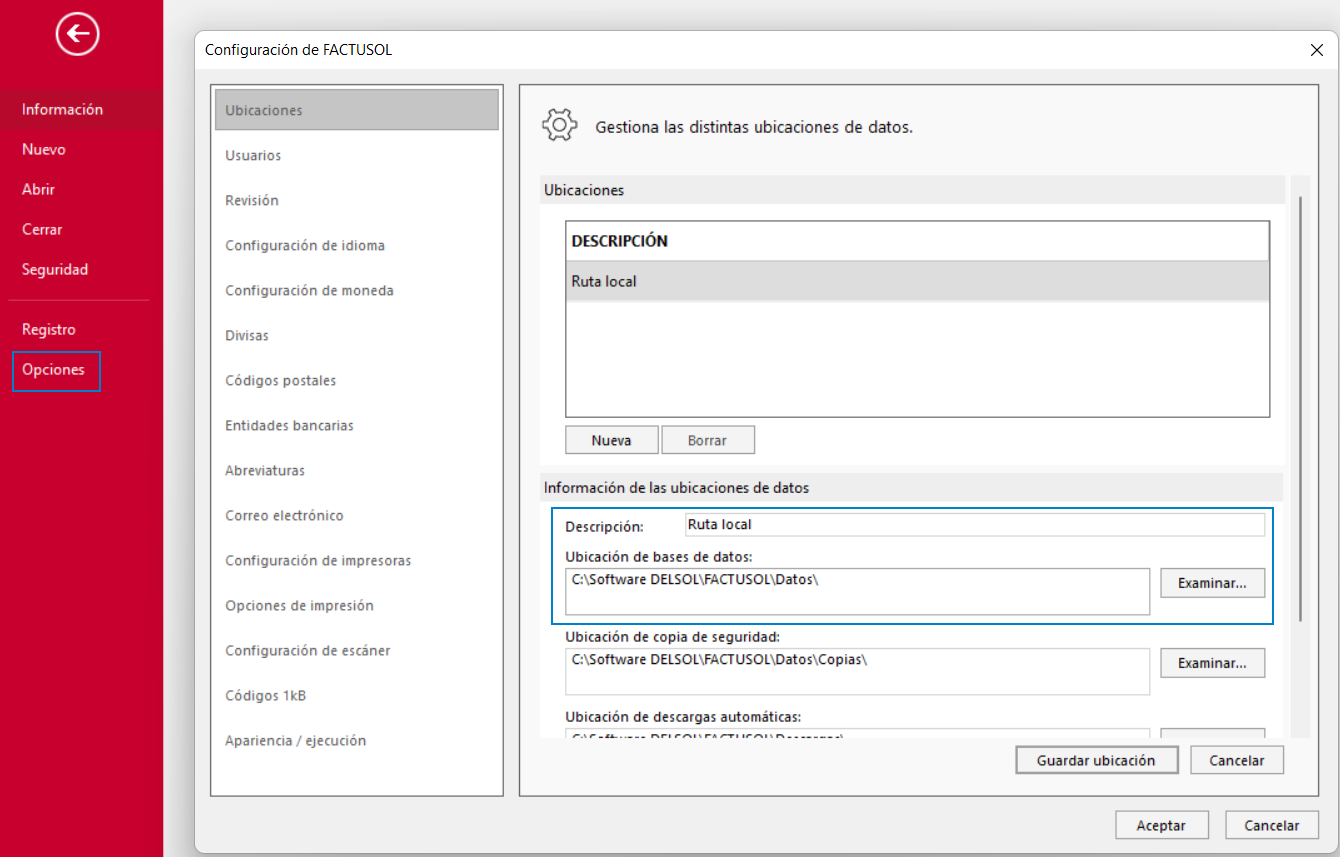Go to Configuración de impresoras
The image size is (1340, 857).
point(318,560)
